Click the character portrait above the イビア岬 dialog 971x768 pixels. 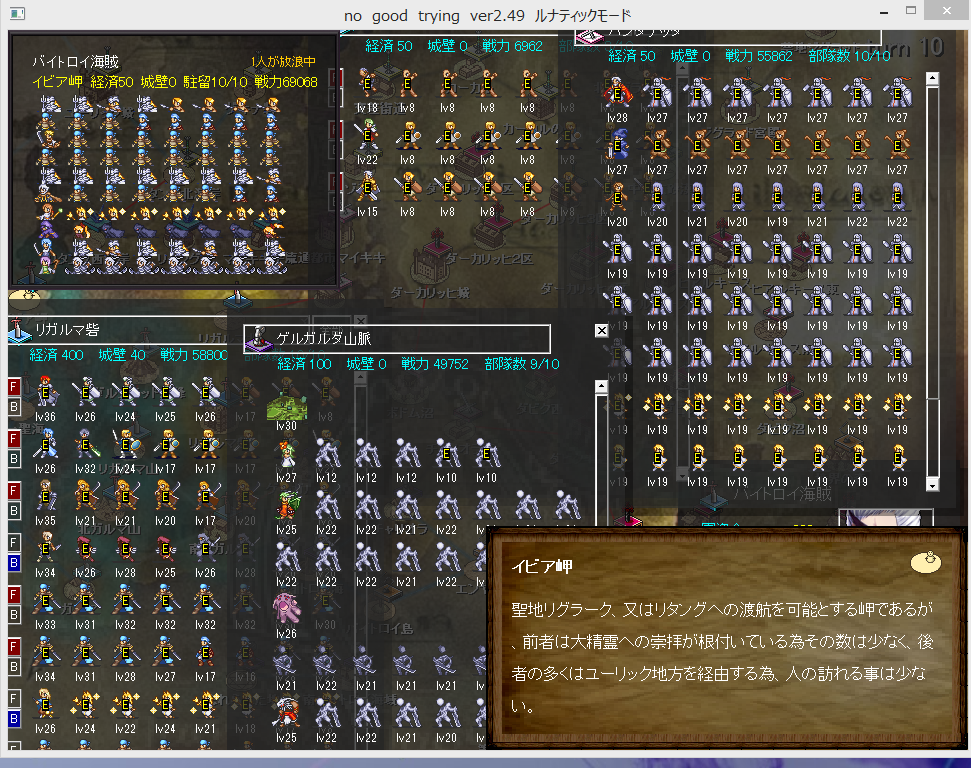886,518
